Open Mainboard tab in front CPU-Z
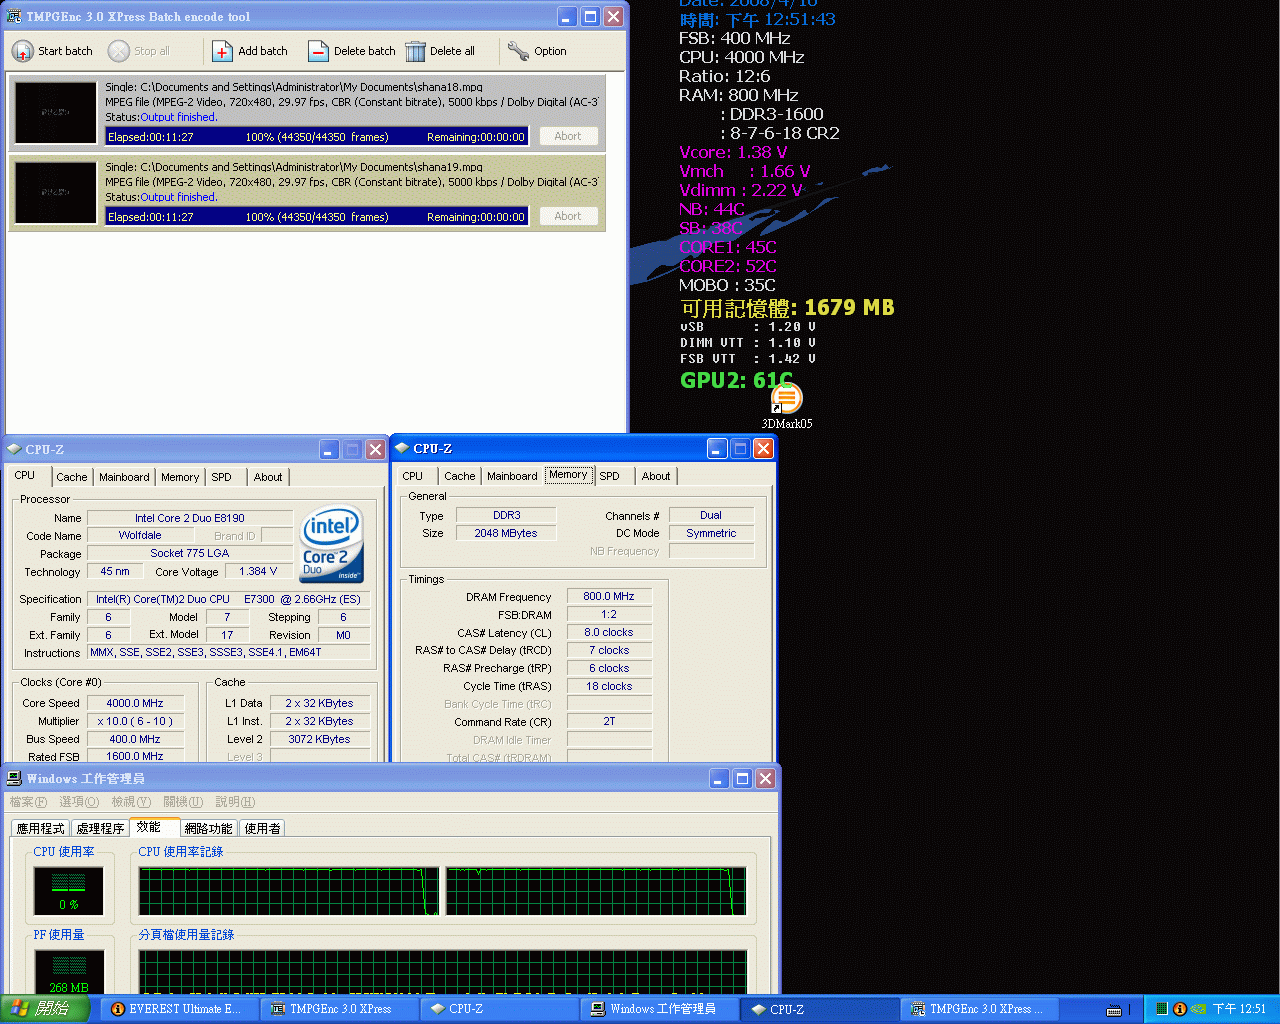 [x=512, y=476]
